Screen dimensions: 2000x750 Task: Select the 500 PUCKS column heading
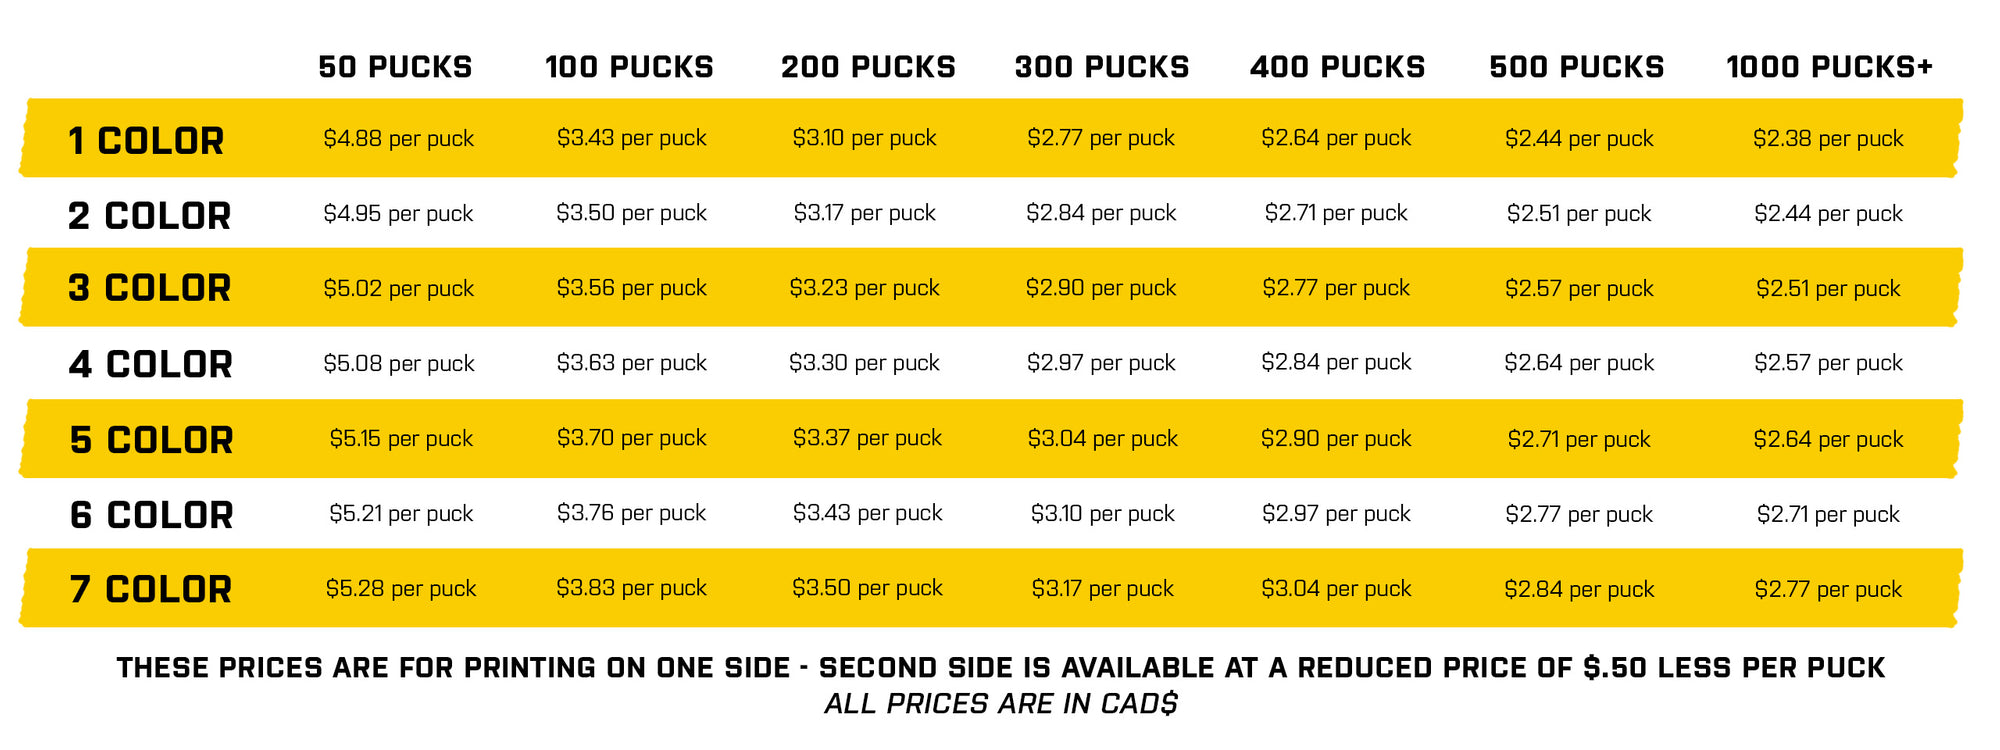[x=1576, y=67]
